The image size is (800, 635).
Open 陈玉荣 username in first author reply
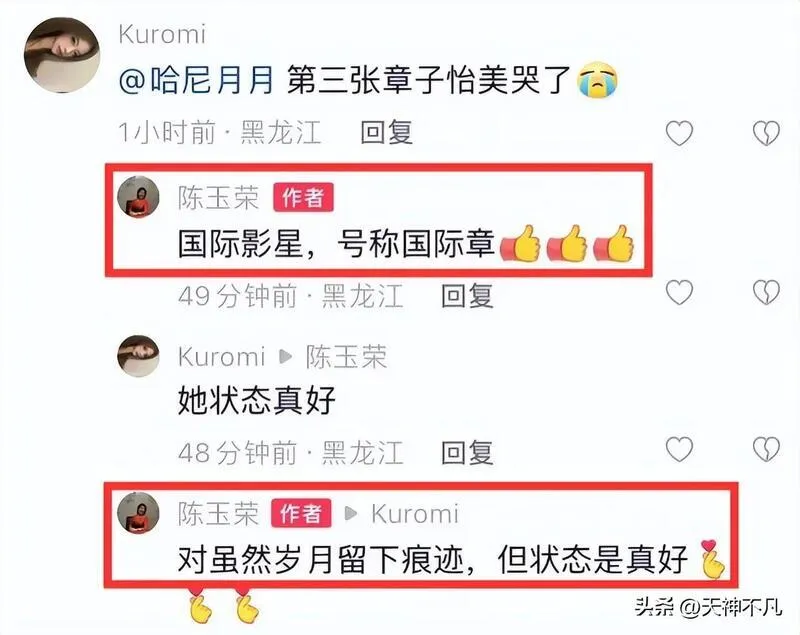[x=219, y=197]
